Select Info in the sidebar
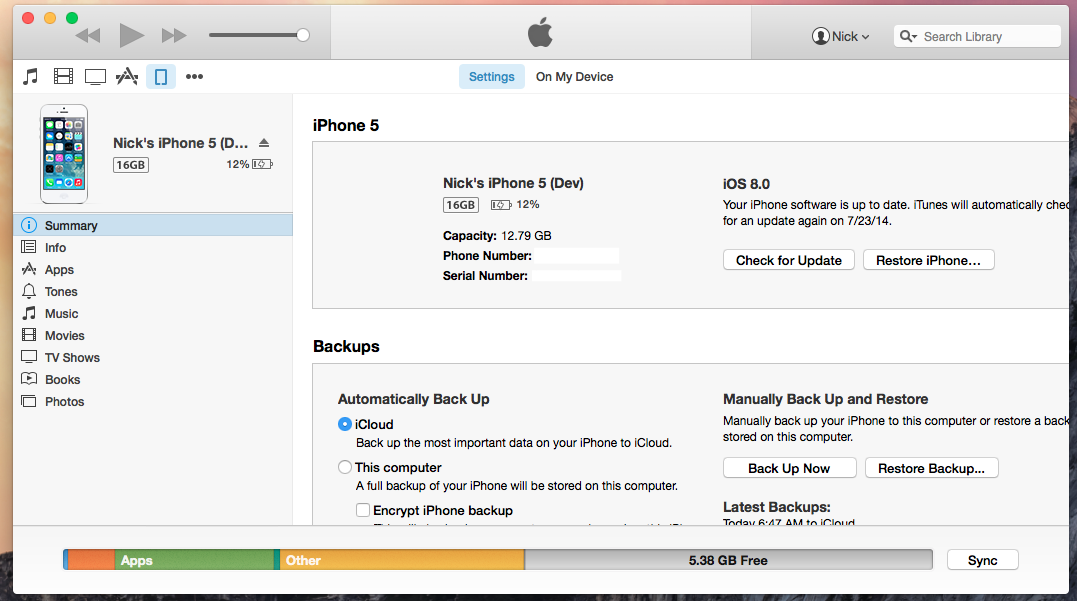Screen dimensions: 1077x601 point(152,247)
